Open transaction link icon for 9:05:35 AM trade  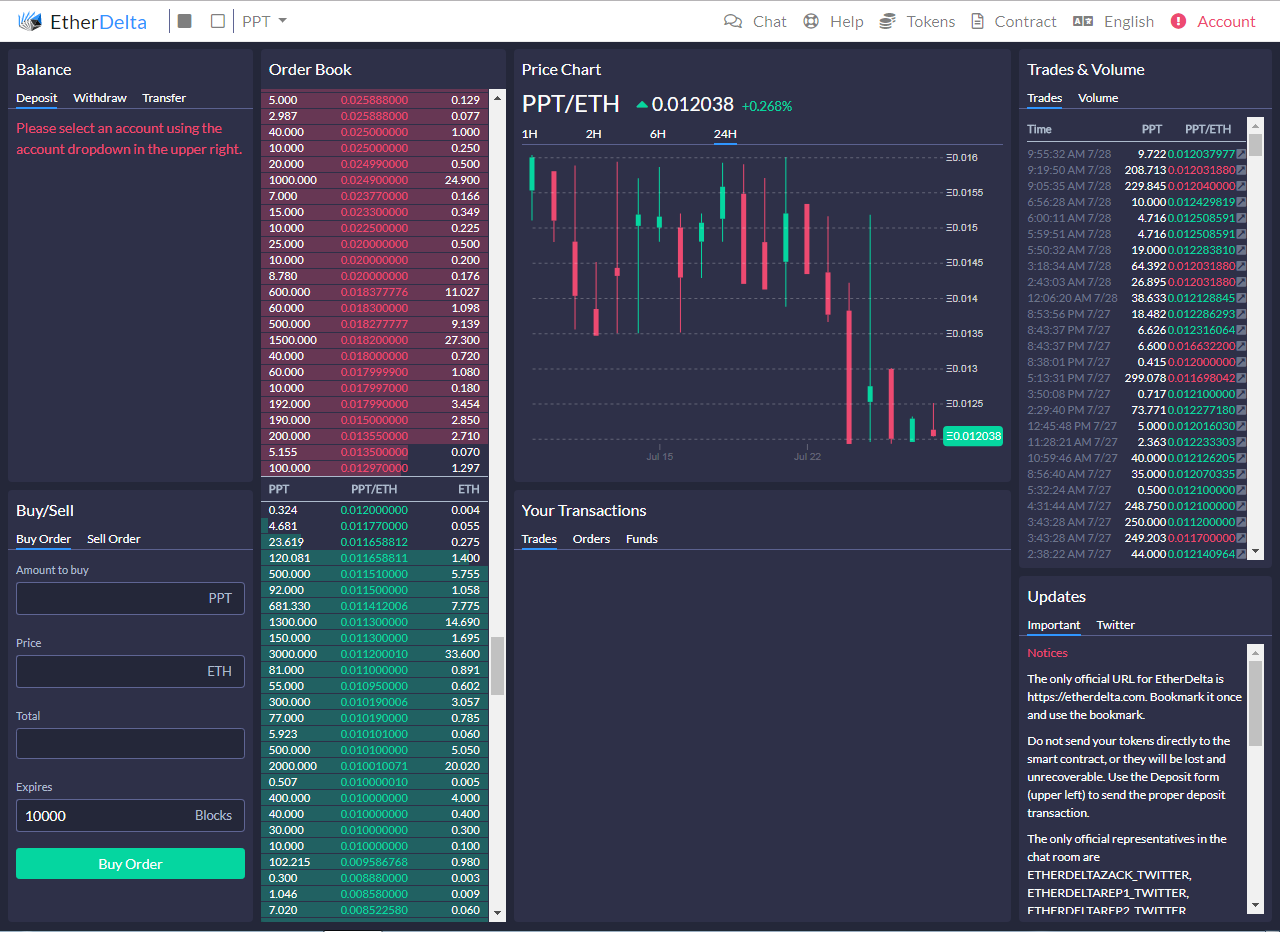[1242, 186]
